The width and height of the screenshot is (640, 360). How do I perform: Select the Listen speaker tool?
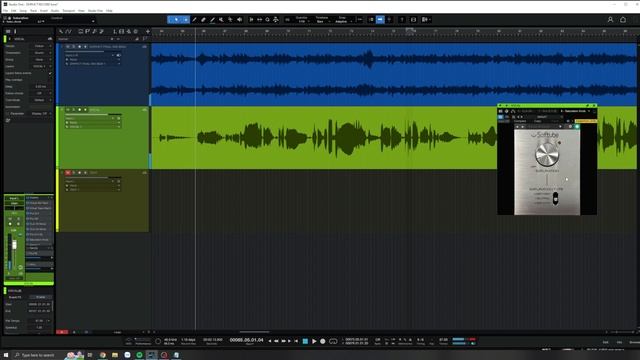(x=240, y=20)
